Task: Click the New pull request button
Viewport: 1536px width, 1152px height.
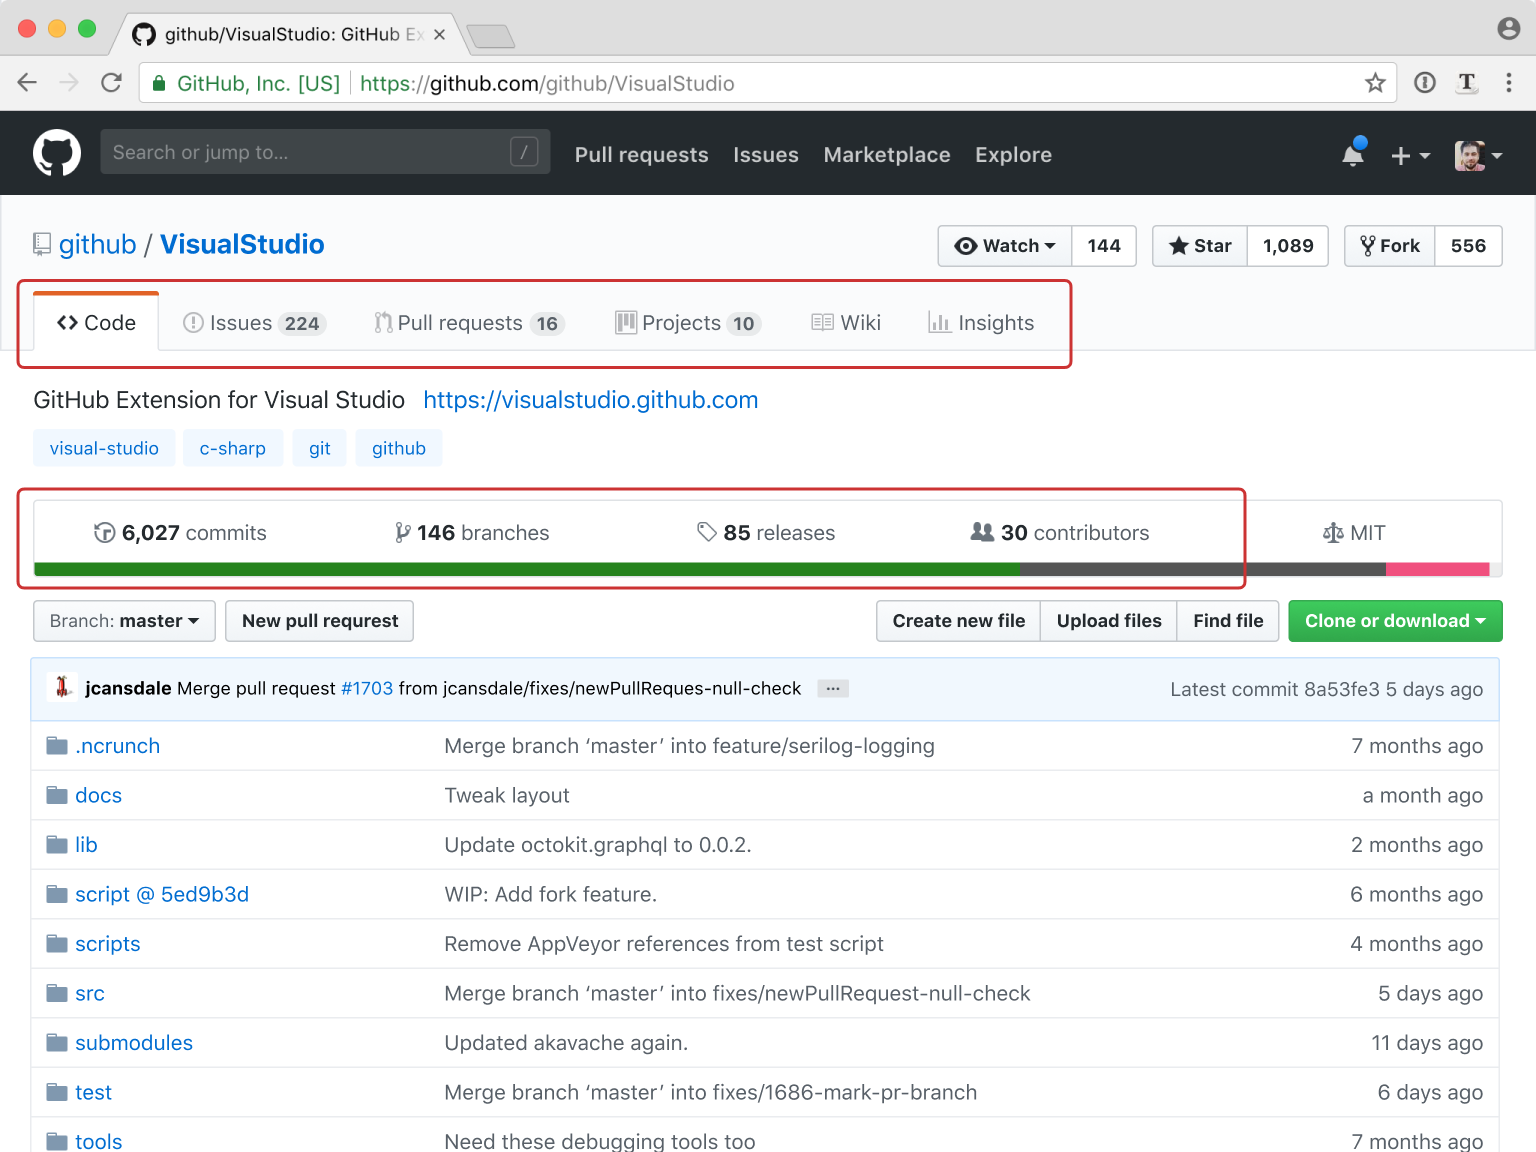Action: click(x=318, y=620)
